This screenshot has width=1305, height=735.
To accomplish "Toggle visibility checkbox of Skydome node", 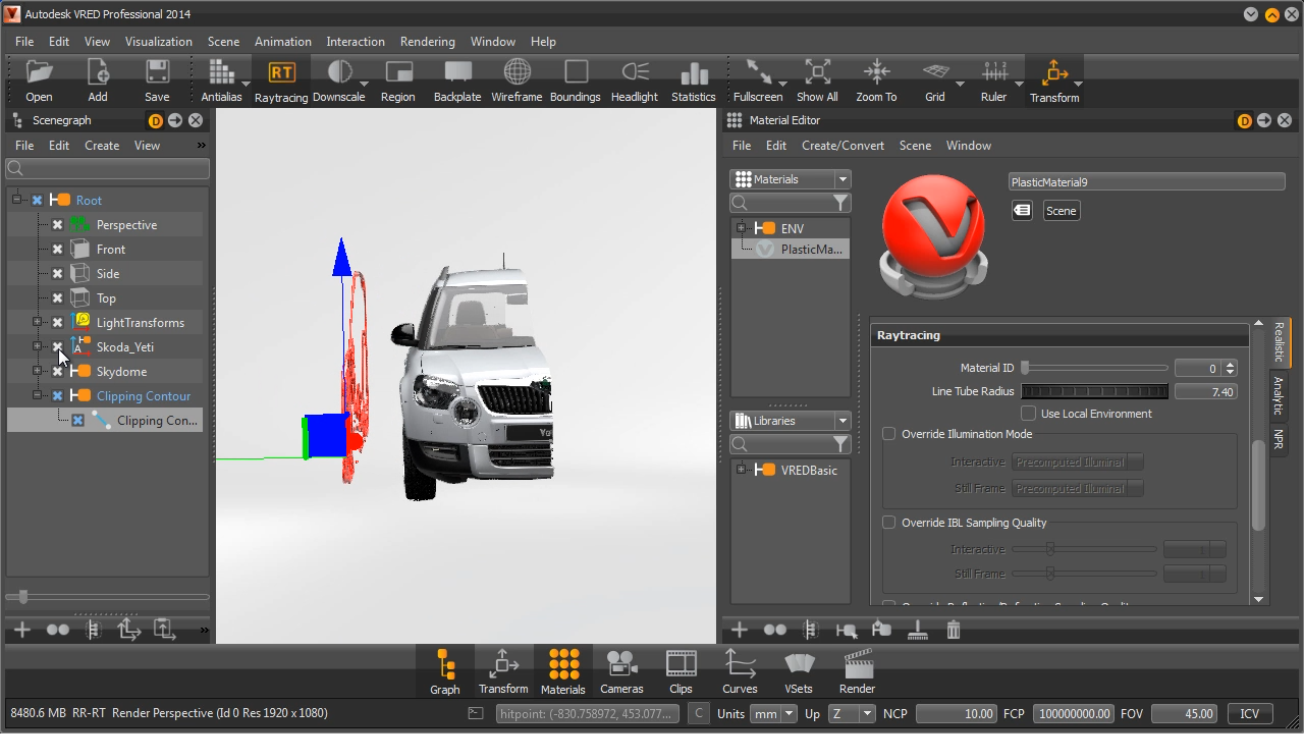I will [x=57, y=372].
